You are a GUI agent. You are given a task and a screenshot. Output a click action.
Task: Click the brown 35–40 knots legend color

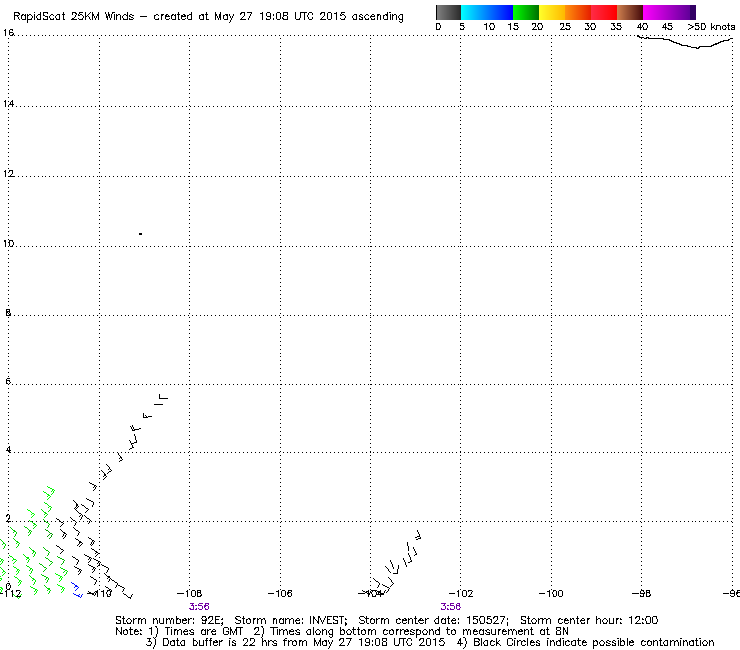pyautogui.click(x=630, y=12)
